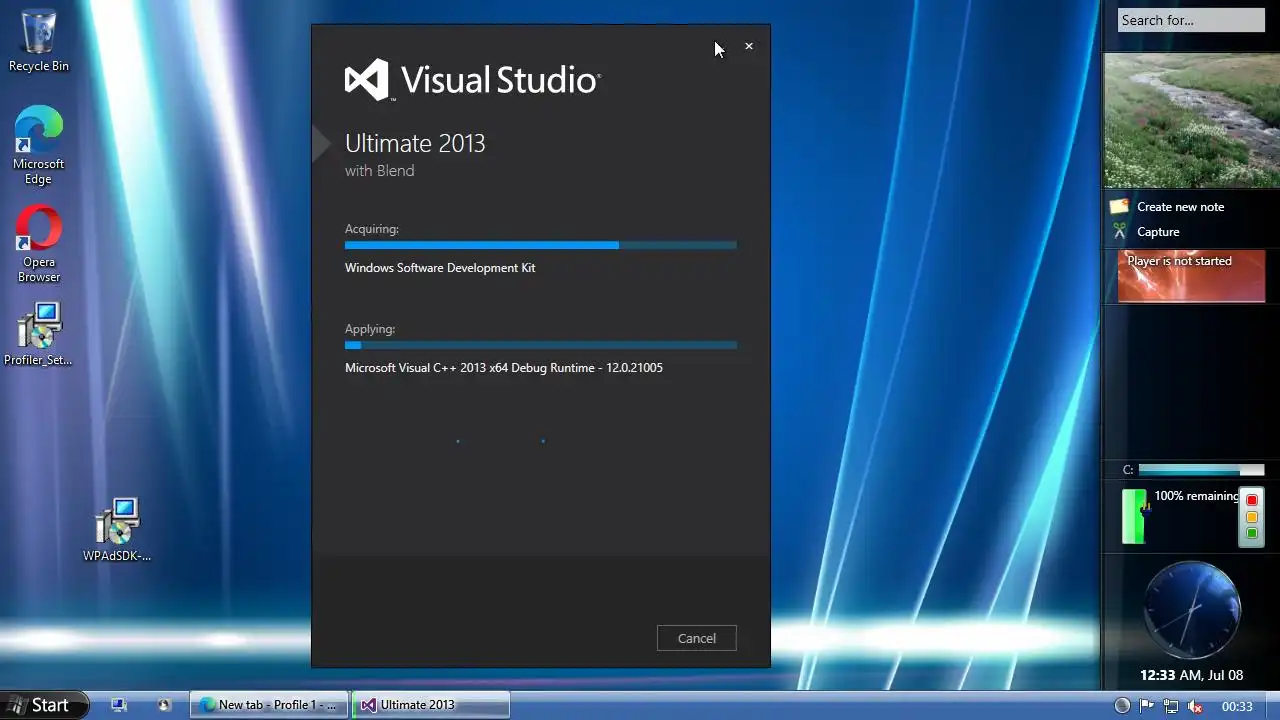This screenshot has height=720, width=1280.
Task: Click the stream landscape slideshow picture
Action: pos(1191,121)
